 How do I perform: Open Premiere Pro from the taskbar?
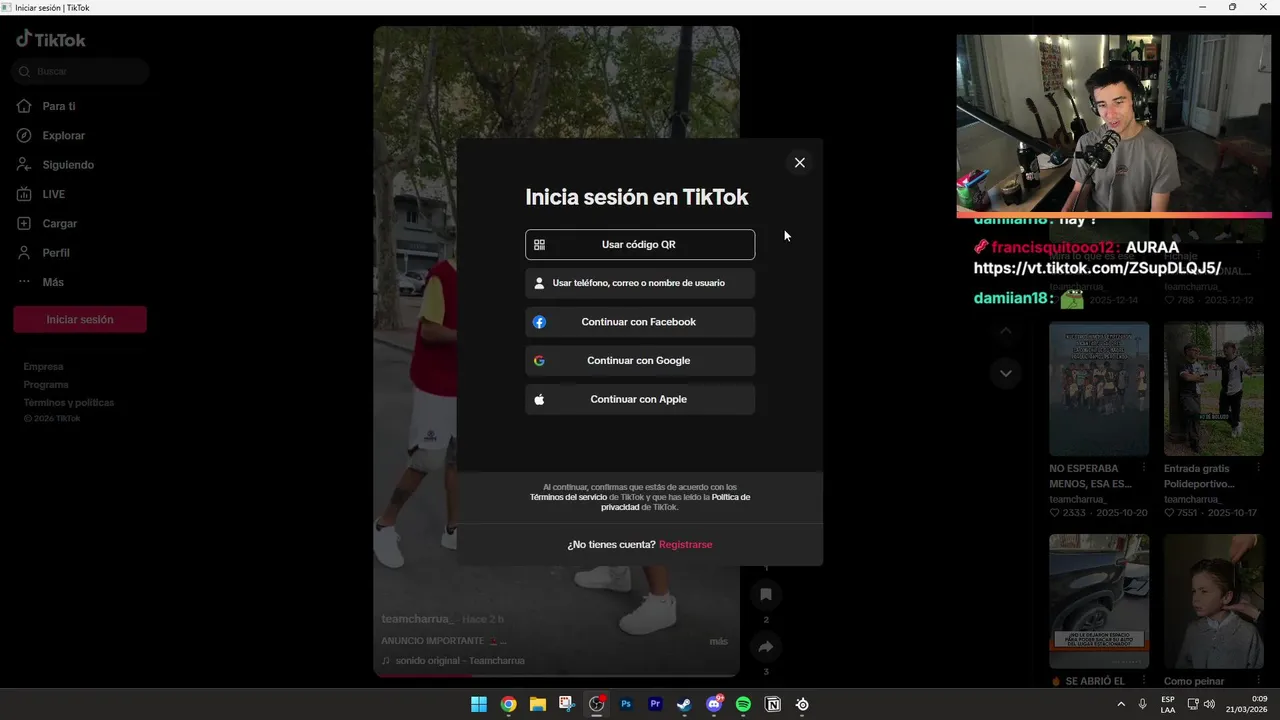pos(655,704)
